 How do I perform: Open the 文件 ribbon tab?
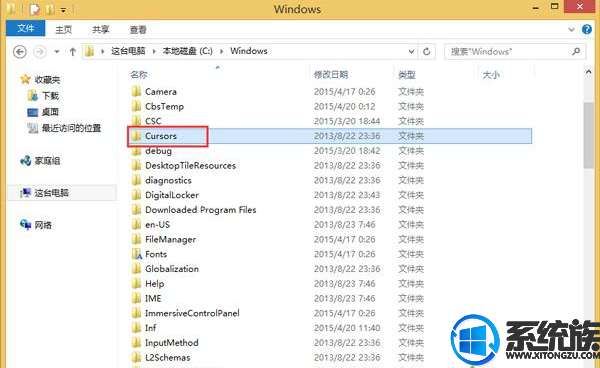tap(26, 28)
